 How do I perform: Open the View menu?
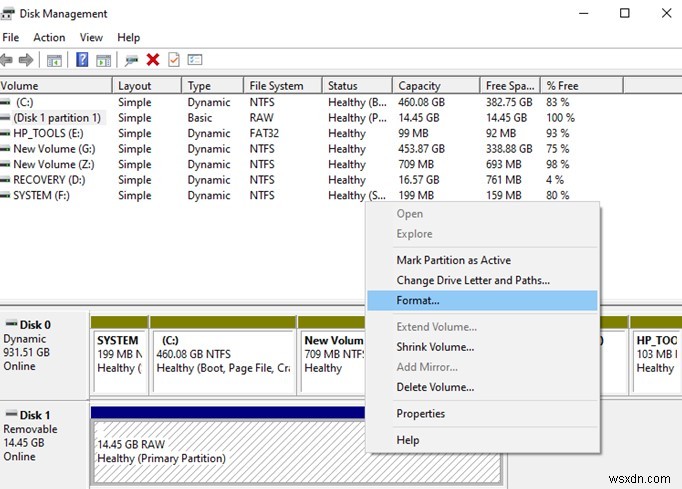coord(91,37)
